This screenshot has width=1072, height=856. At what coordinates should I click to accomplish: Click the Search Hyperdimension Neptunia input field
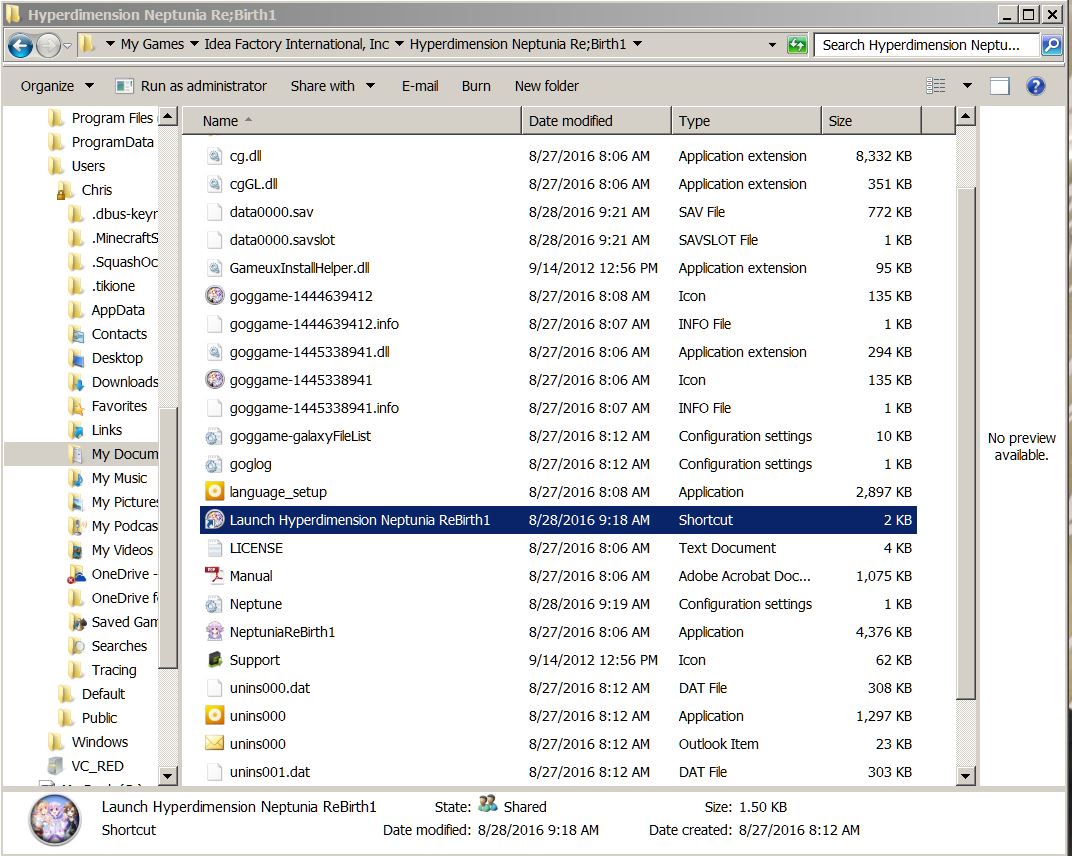[x=927, y=45]
